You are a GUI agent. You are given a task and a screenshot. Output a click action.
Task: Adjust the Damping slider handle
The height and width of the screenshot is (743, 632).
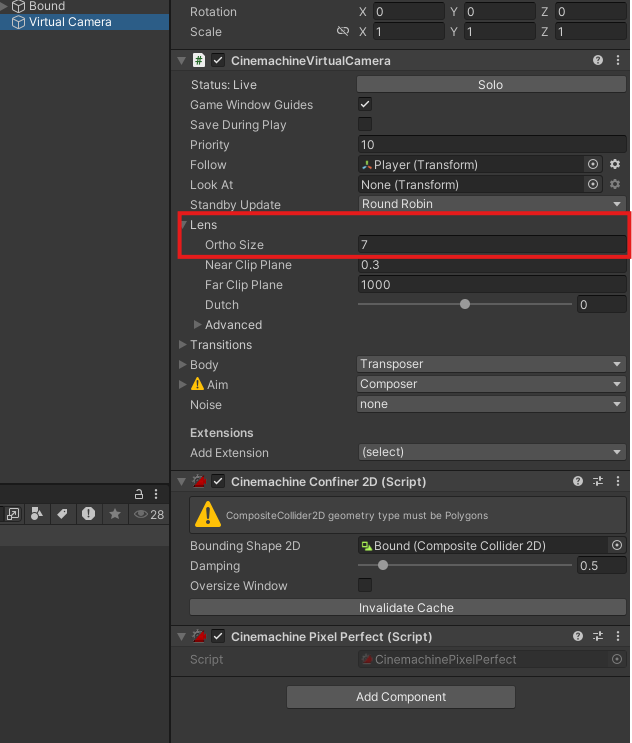(383, 565)
